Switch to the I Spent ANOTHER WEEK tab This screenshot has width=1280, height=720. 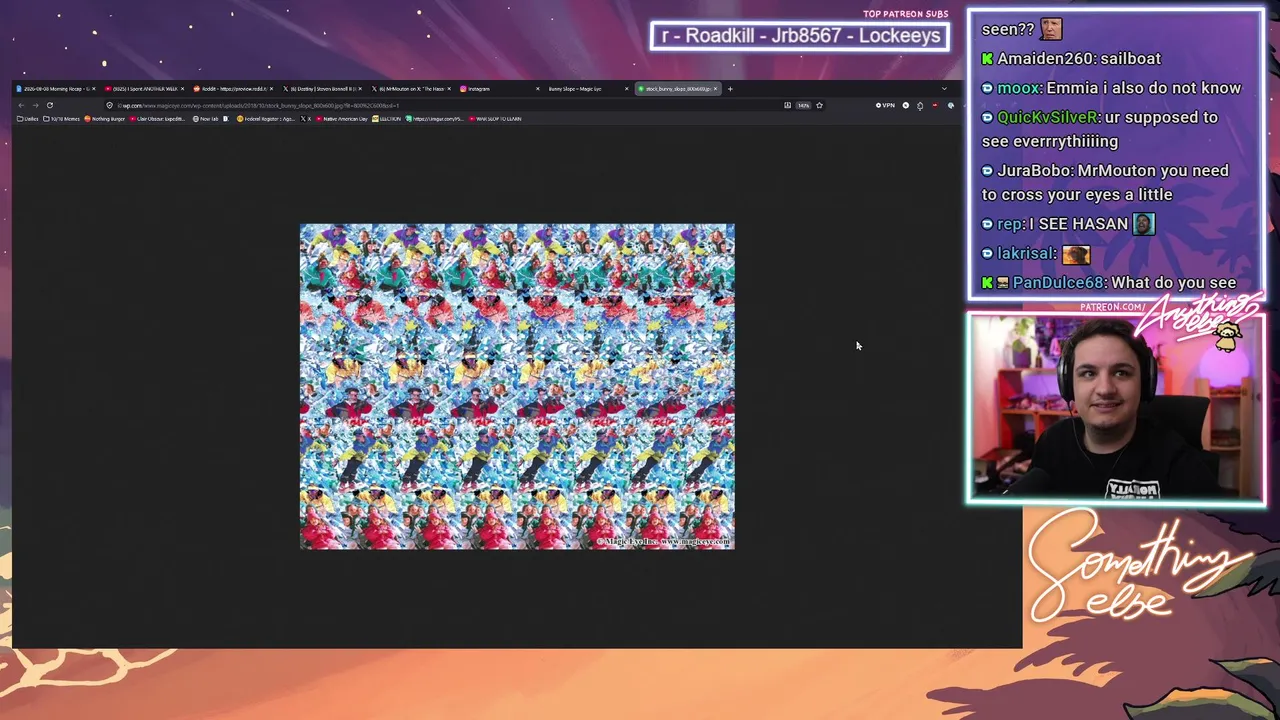144,89
